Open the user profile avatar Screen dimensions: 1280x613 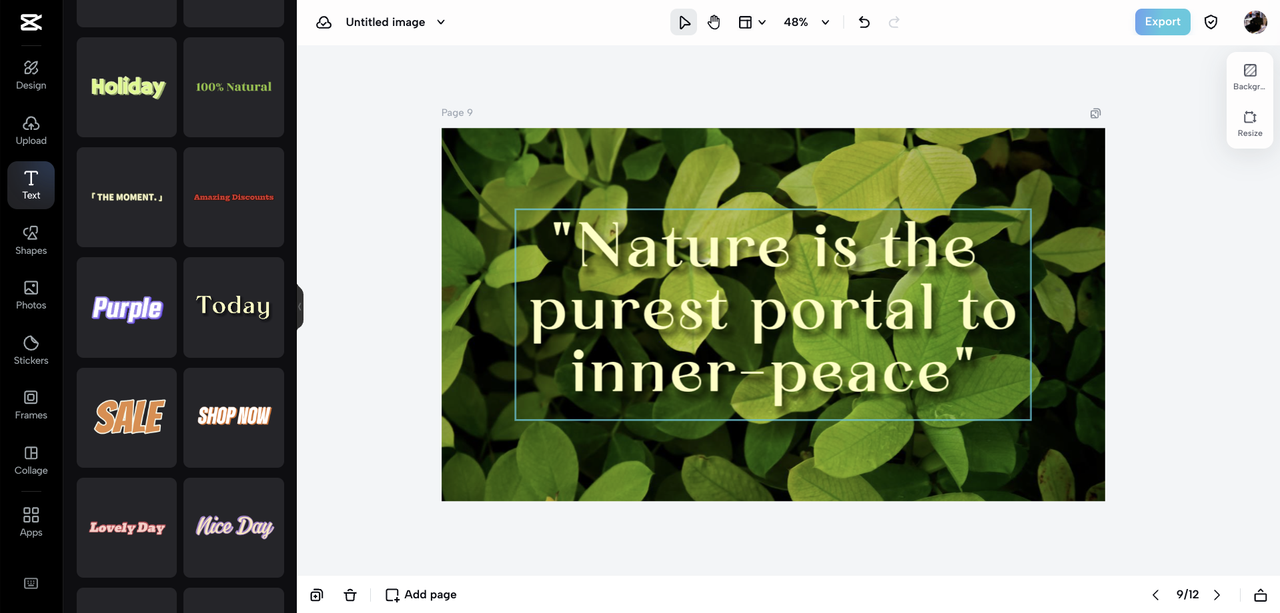(x=1255, y=22)
